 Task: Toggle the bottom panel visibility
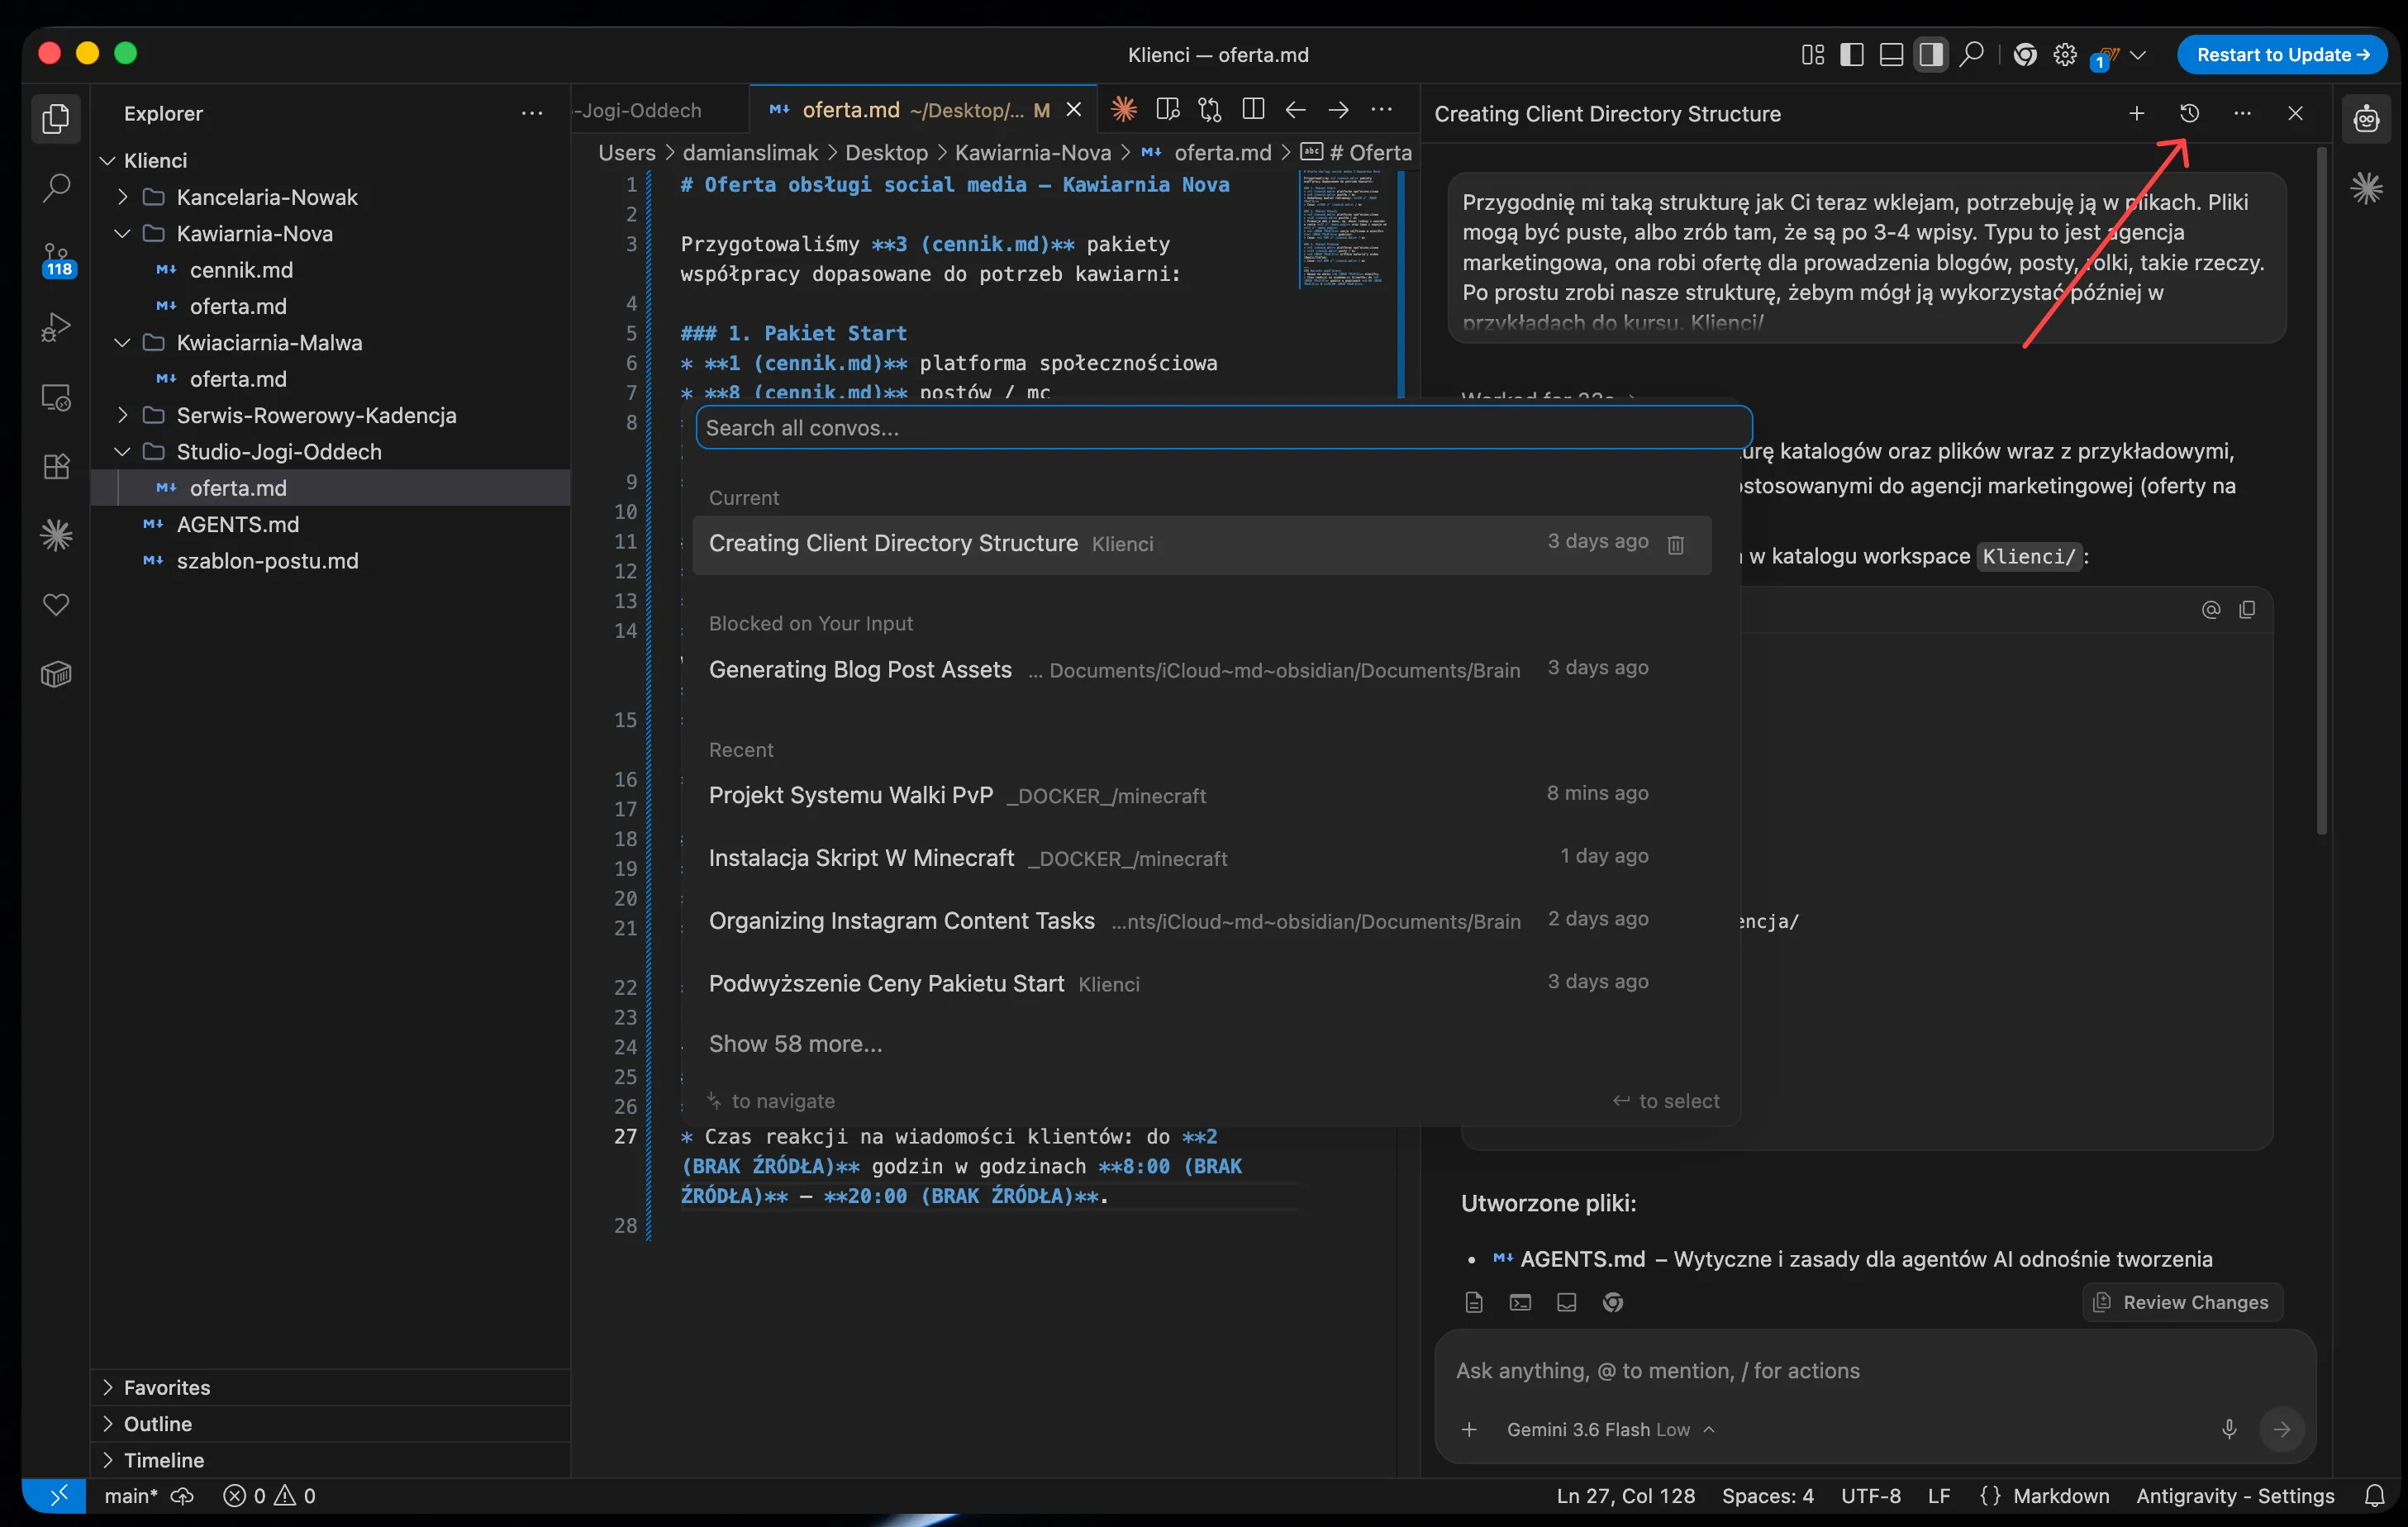coord(1891,55)
